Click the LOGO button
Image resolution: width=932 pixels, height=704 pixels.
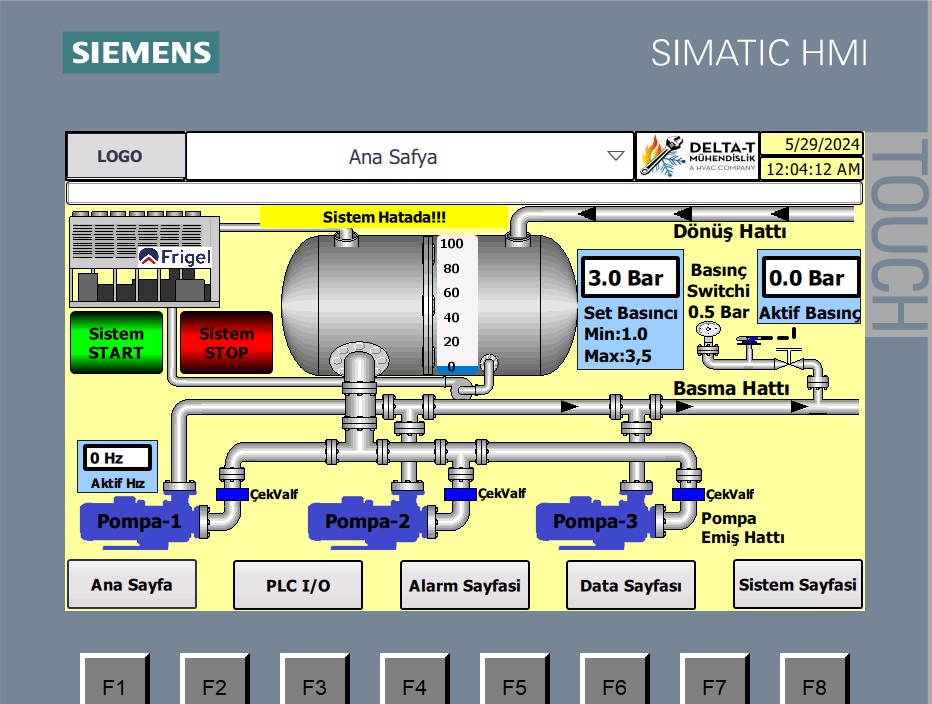tap(126, 156)
